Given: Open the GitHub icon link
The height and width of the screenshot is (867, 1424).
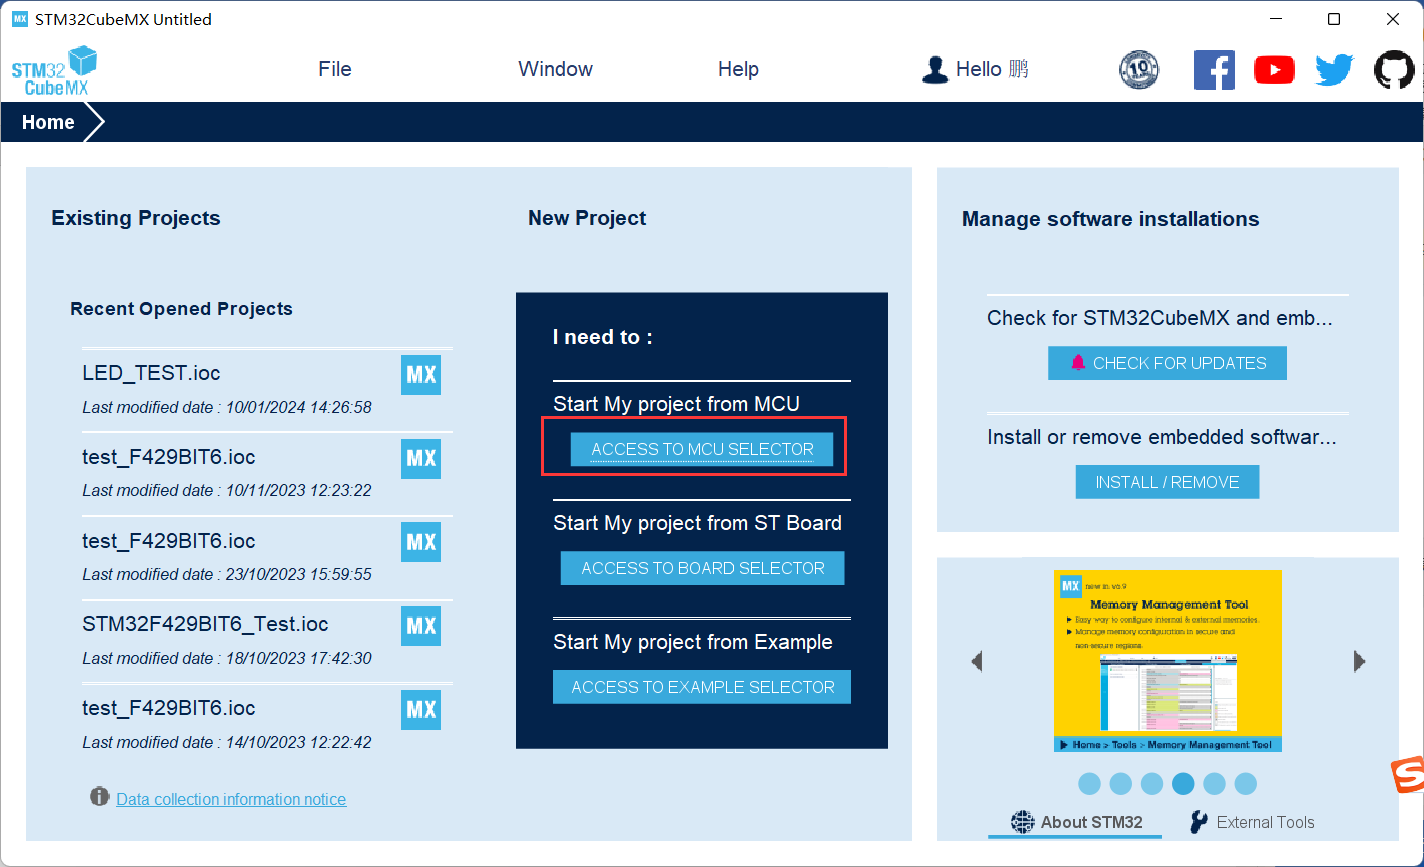Looking at the screenshot, I should pyautogui.click(x=1394, y=70).
